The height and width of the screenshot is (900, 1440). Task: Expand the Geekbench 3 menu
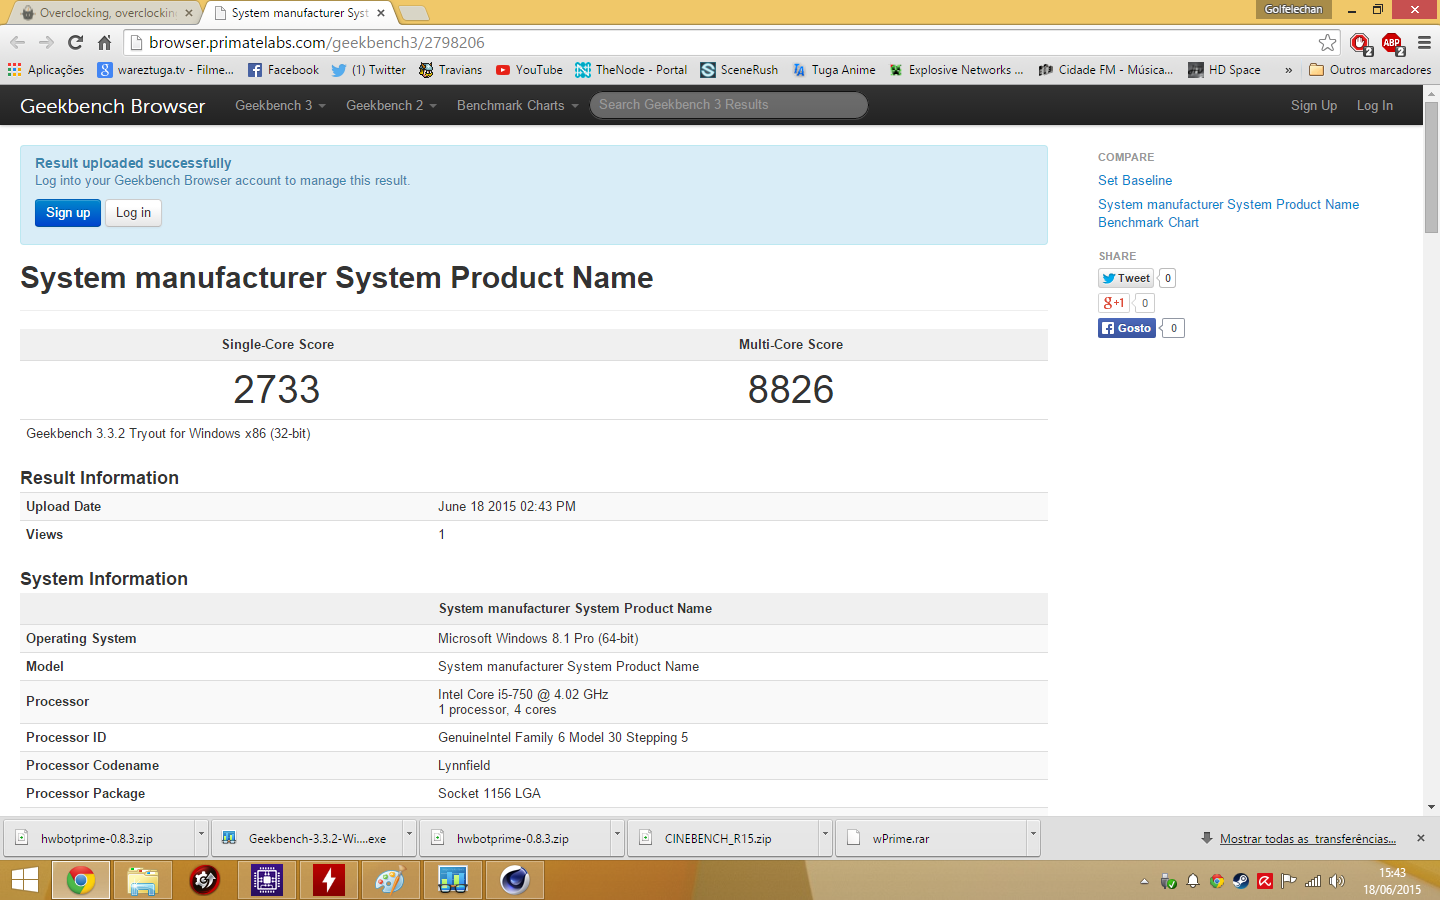pos(280,105)
